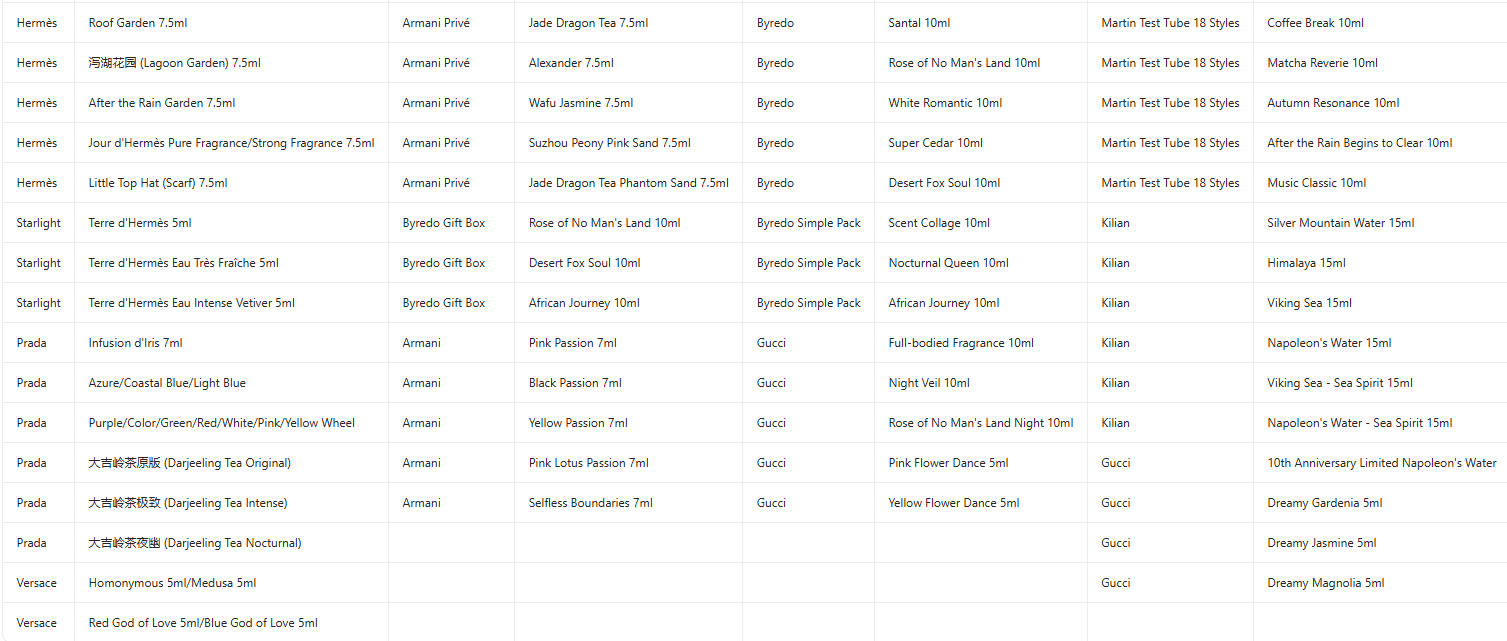1507x641 pixels.
Task: Select the Silver Mountain Water 15ml cell
Action: pyautogui.click(x=1340, y=223)
